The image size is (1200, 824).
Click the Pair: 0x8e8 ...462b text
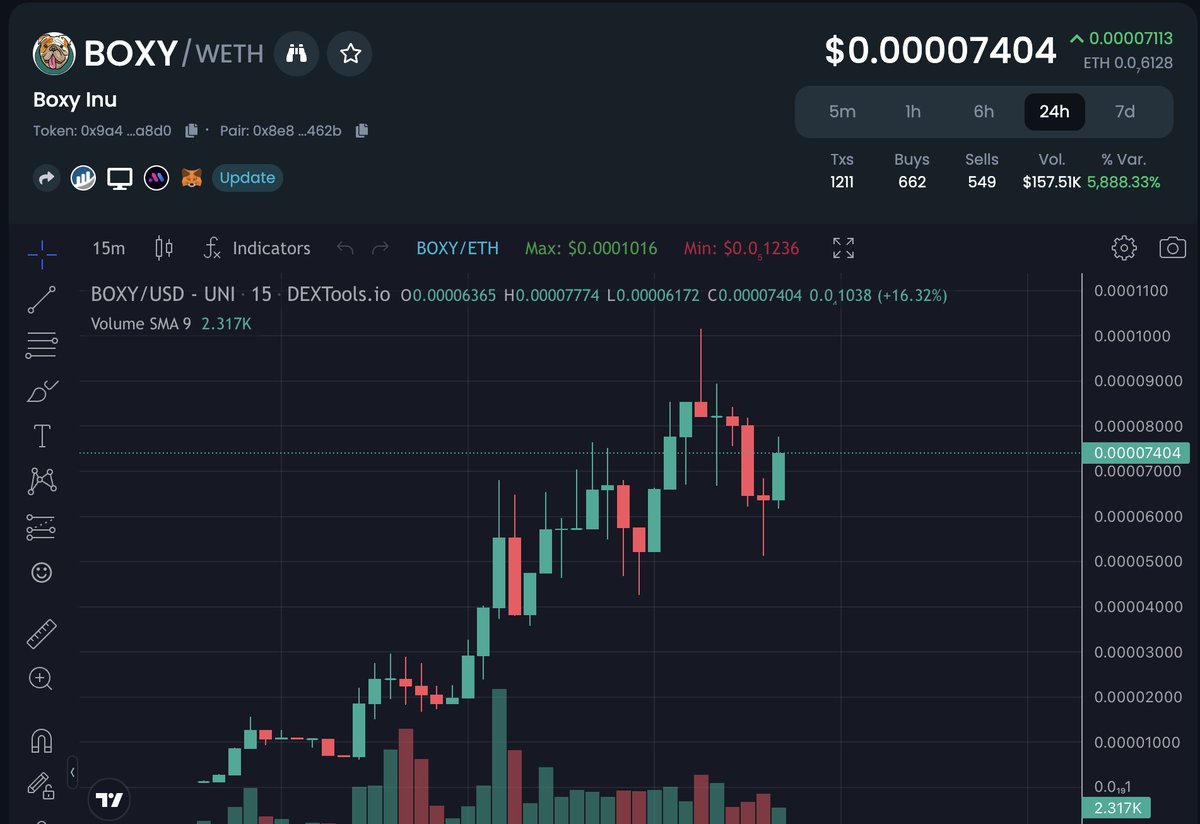point(281,130)
